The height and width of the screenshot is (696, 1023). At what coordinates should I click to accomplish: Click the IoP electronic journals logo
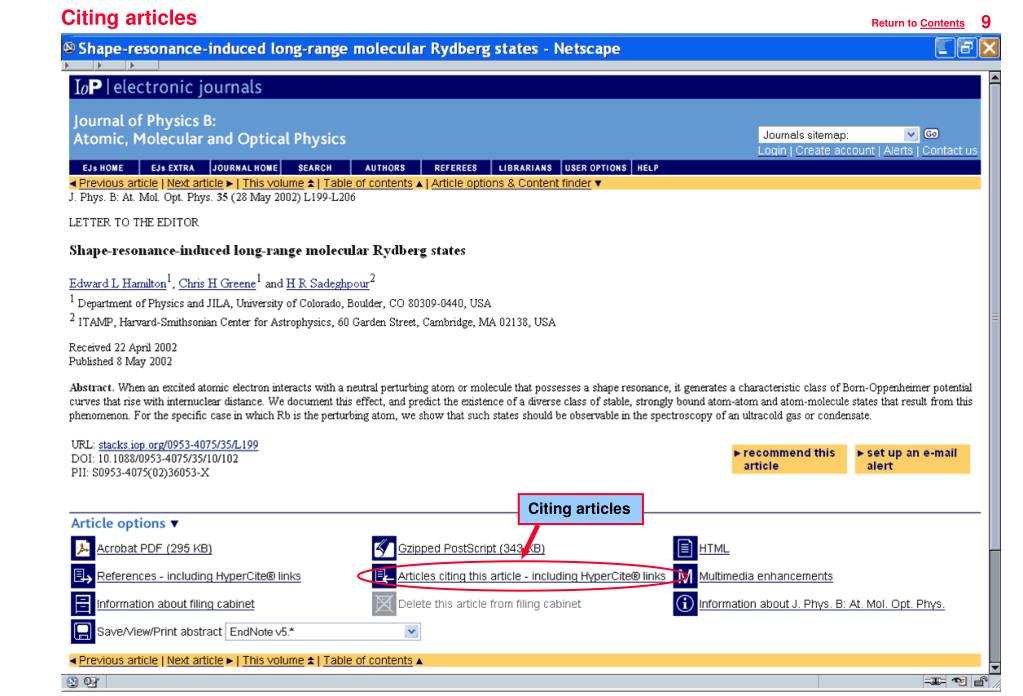pyautogui.click(x=168, y=87)
